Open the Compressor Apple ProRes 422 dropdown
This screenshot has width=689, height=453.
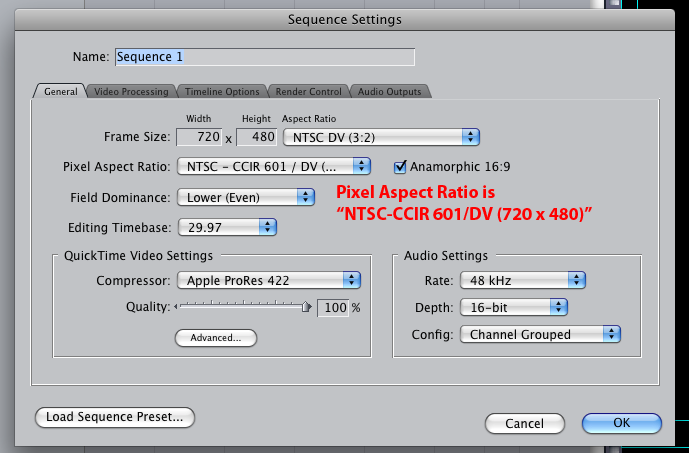(268, 280)
